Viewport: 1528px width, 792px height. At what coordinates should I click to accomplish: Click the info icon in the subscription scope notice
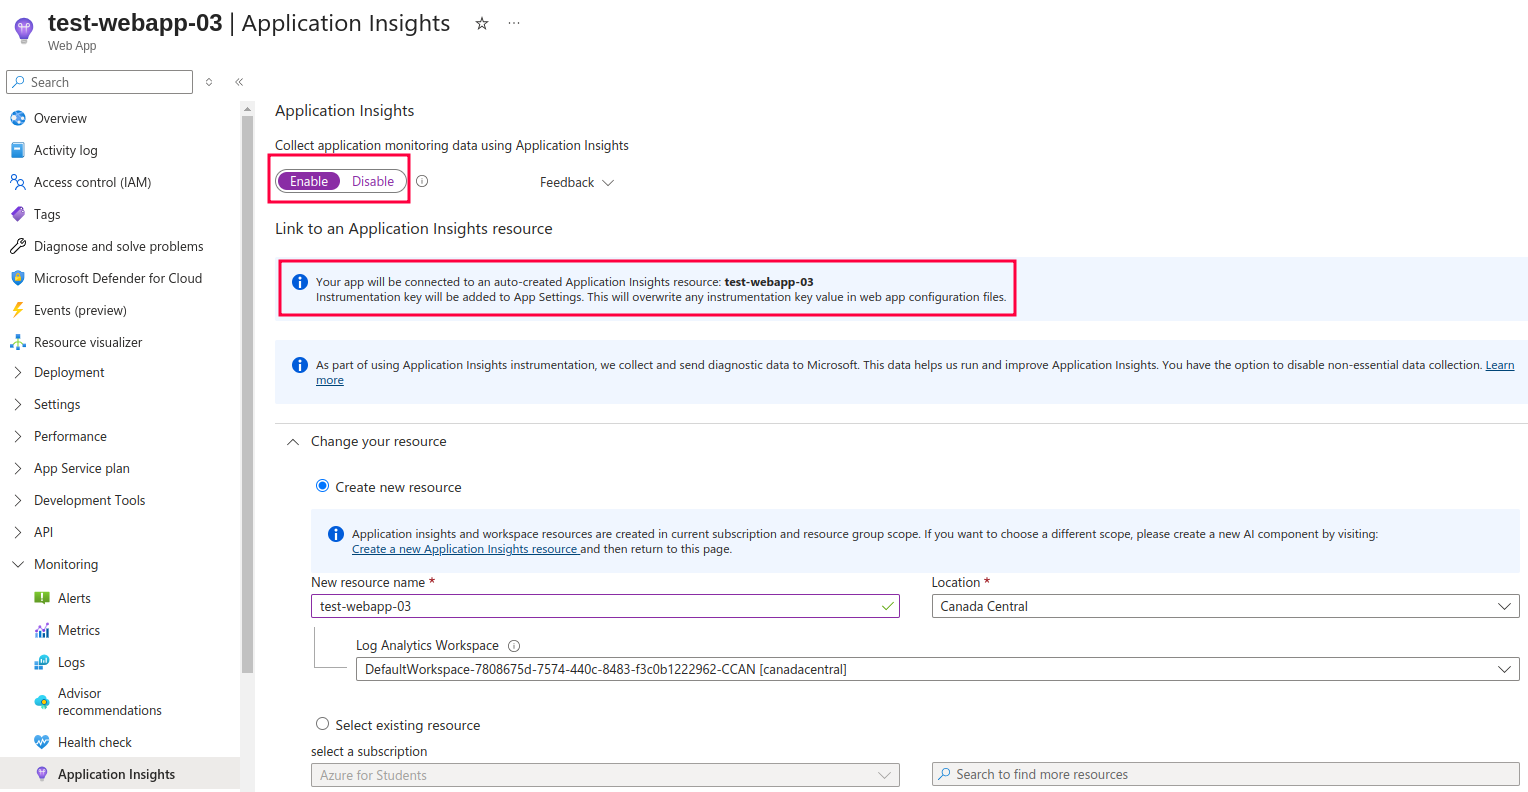click(x=336, y=534)
